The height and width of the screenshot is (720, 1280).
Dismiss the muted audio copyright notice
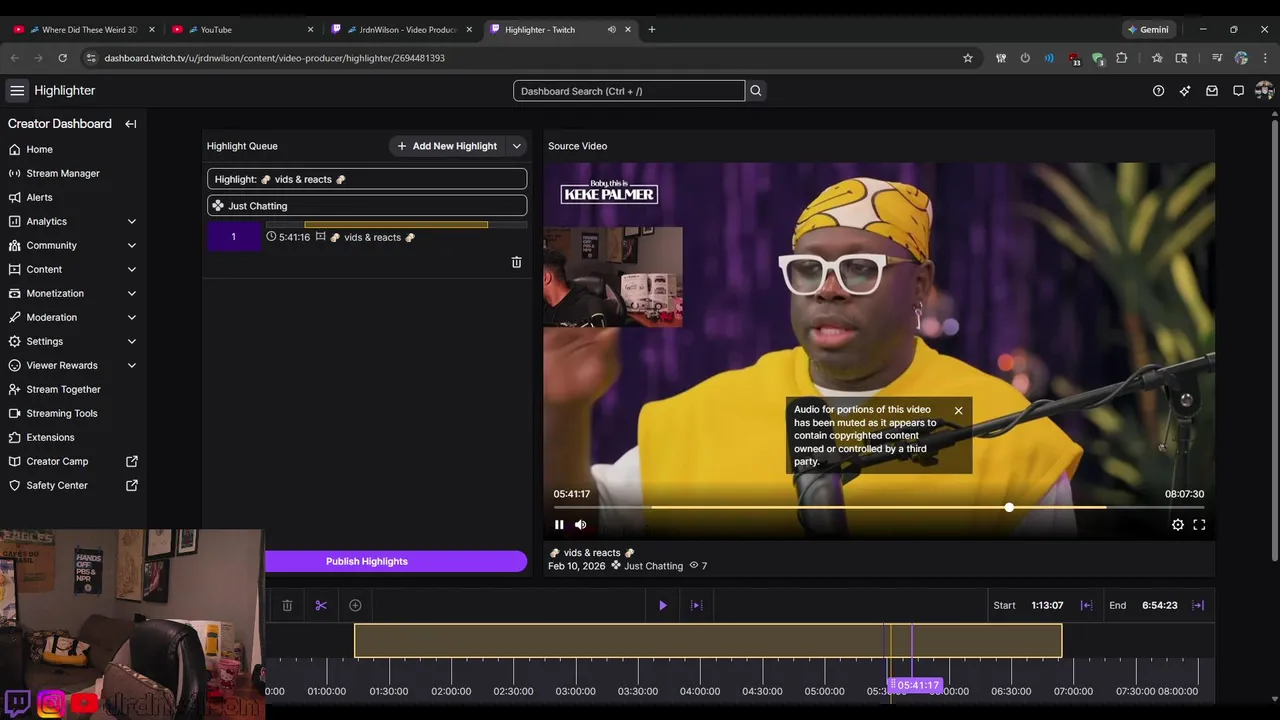coord(958,411)
